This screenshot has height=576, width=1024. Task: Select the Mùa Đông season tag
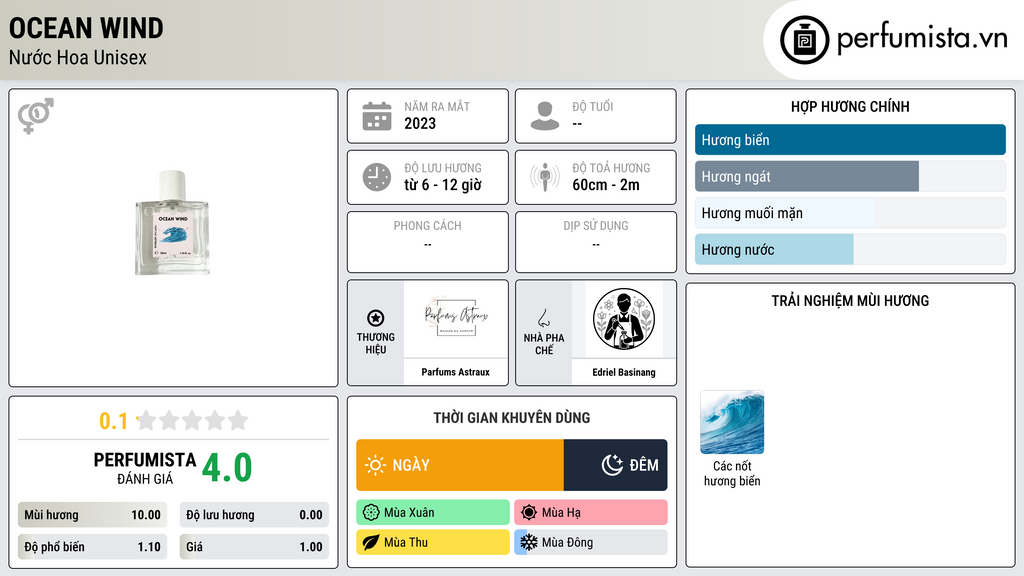click(591, 542)
